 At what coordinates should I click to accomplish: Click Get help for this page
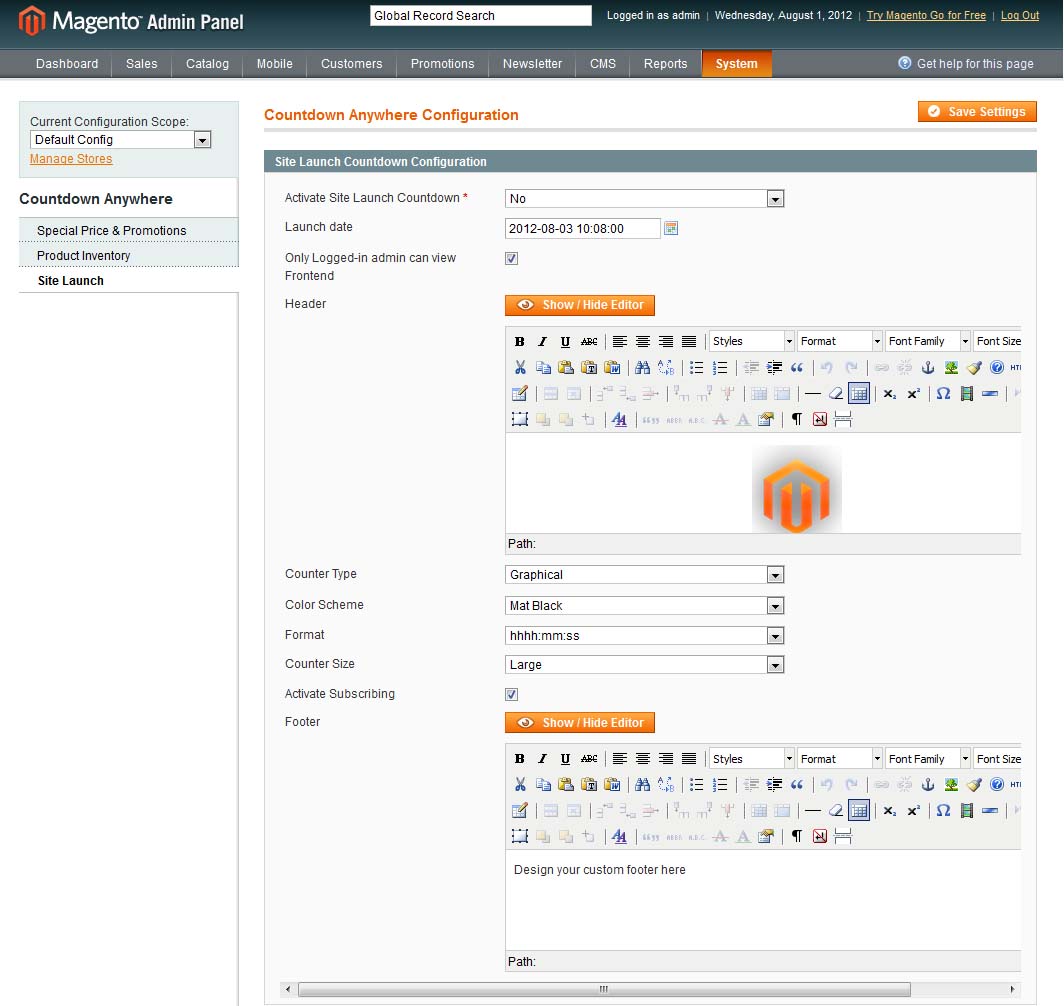pyautogui.click(x=966, y=64)
